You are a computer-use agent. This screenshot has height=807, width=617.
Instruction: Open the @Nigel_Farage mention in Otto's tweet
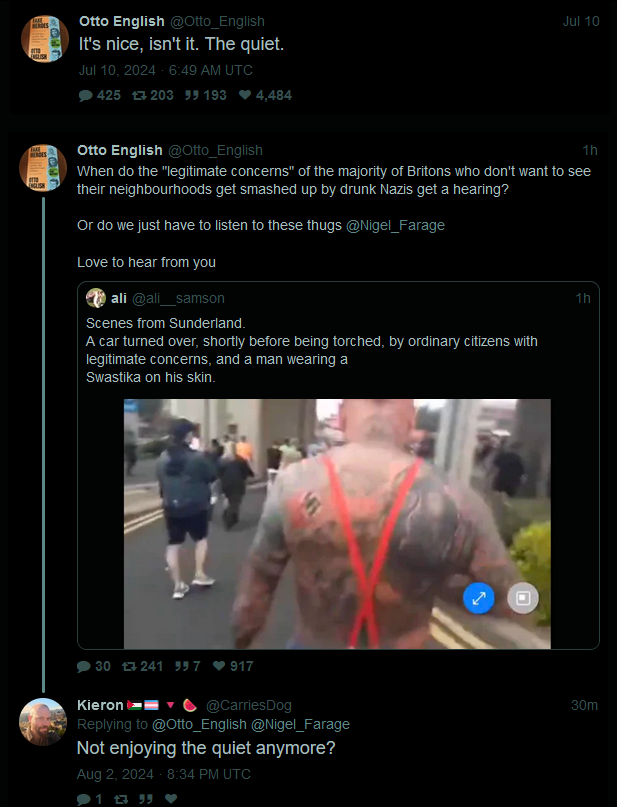395,225
